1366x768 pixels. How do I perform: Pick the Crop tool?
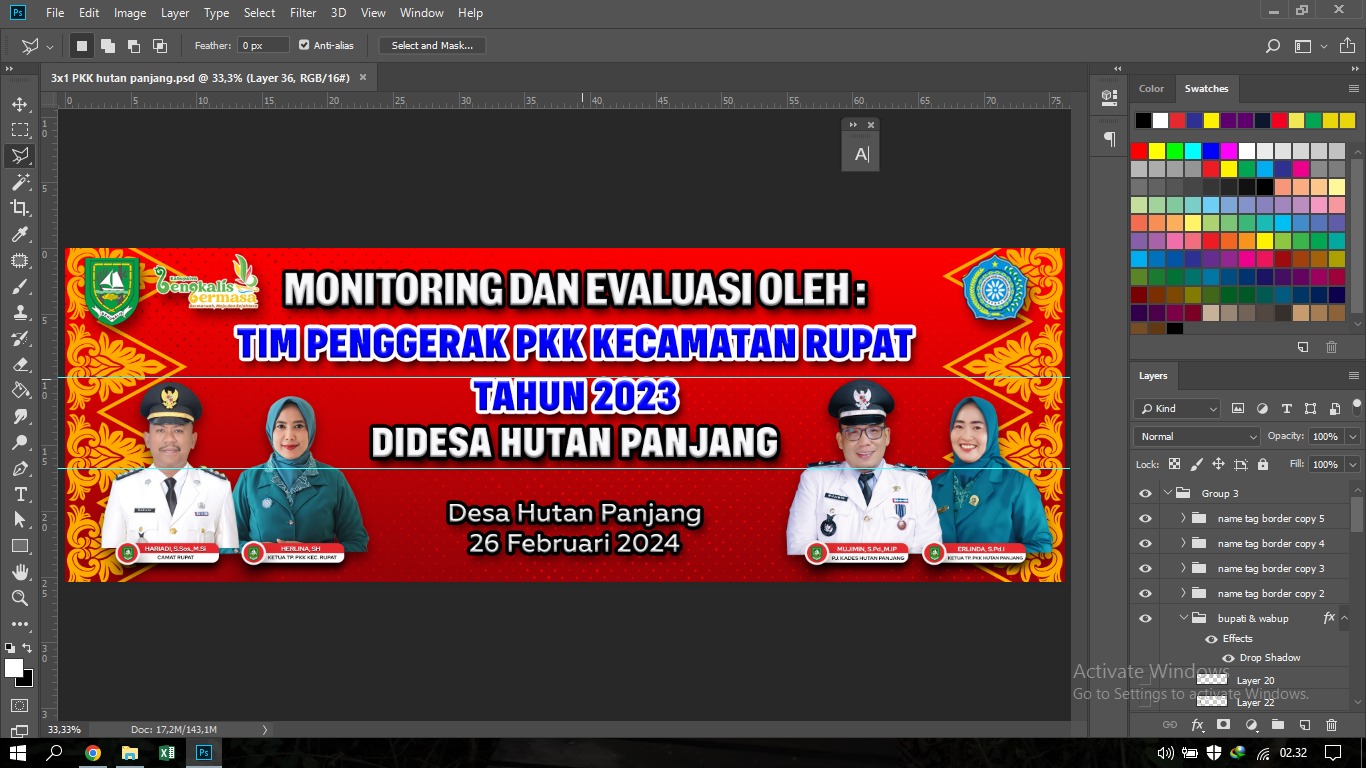(20, 208)
